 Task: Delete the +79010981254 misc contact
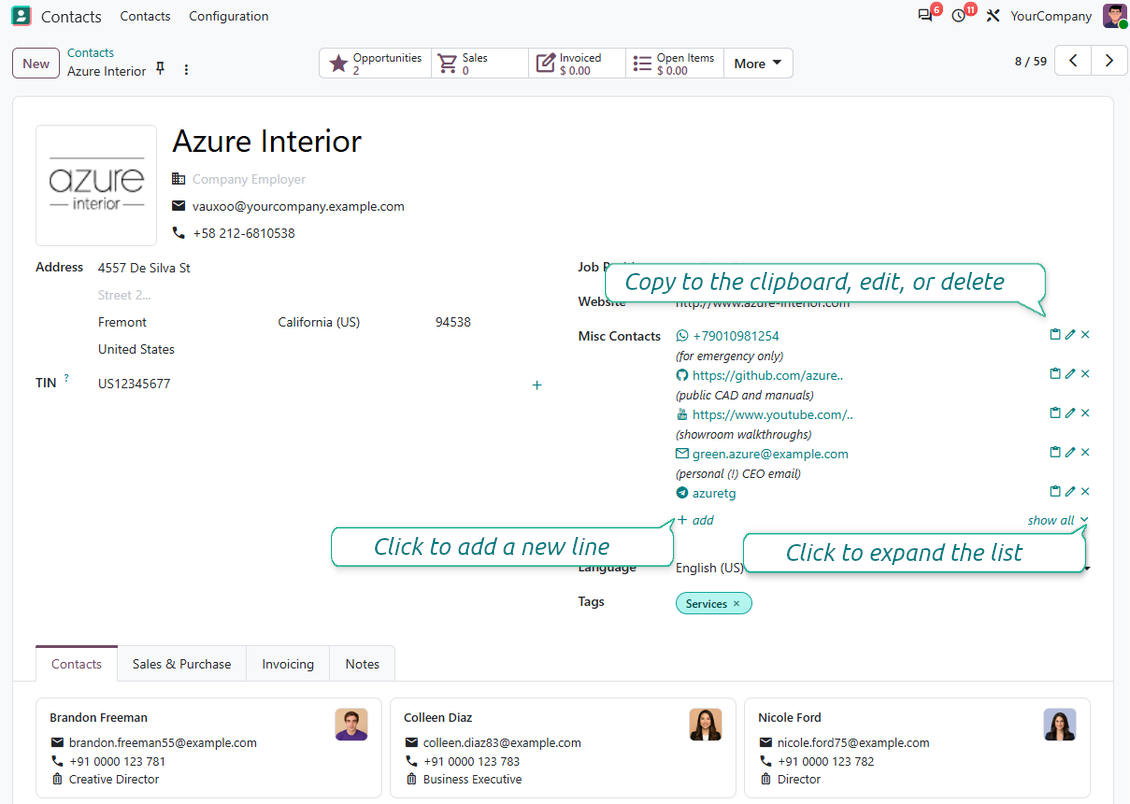tap(1085, 334)
